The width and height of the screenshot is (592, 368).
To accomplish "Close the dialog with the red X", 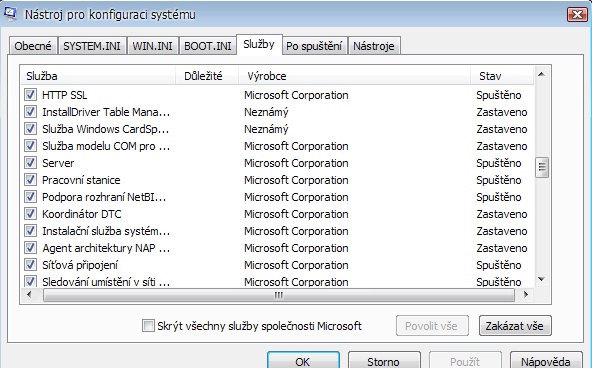I will [x=577, y=14].
